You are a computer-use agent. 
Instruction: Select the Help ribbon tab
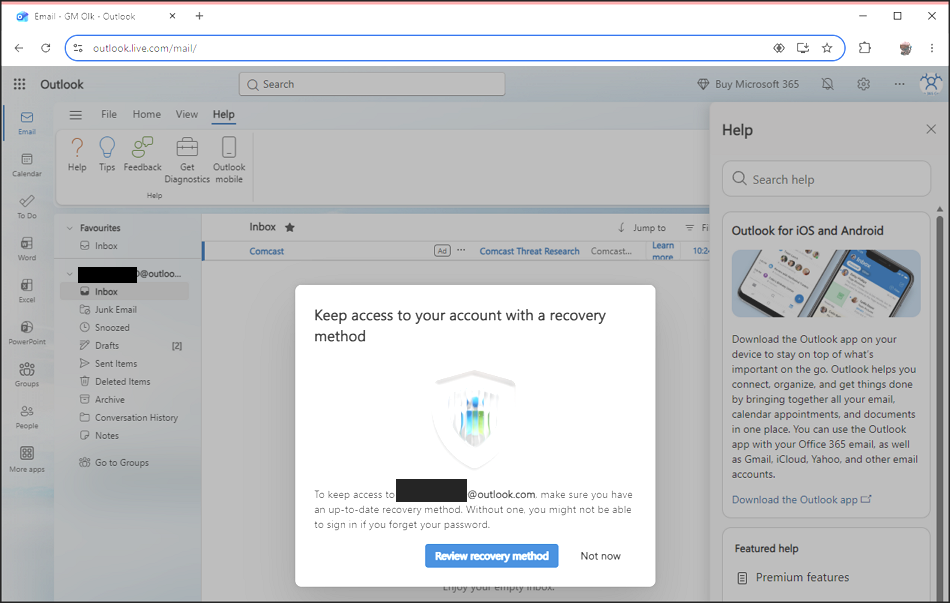click(224, 114)
